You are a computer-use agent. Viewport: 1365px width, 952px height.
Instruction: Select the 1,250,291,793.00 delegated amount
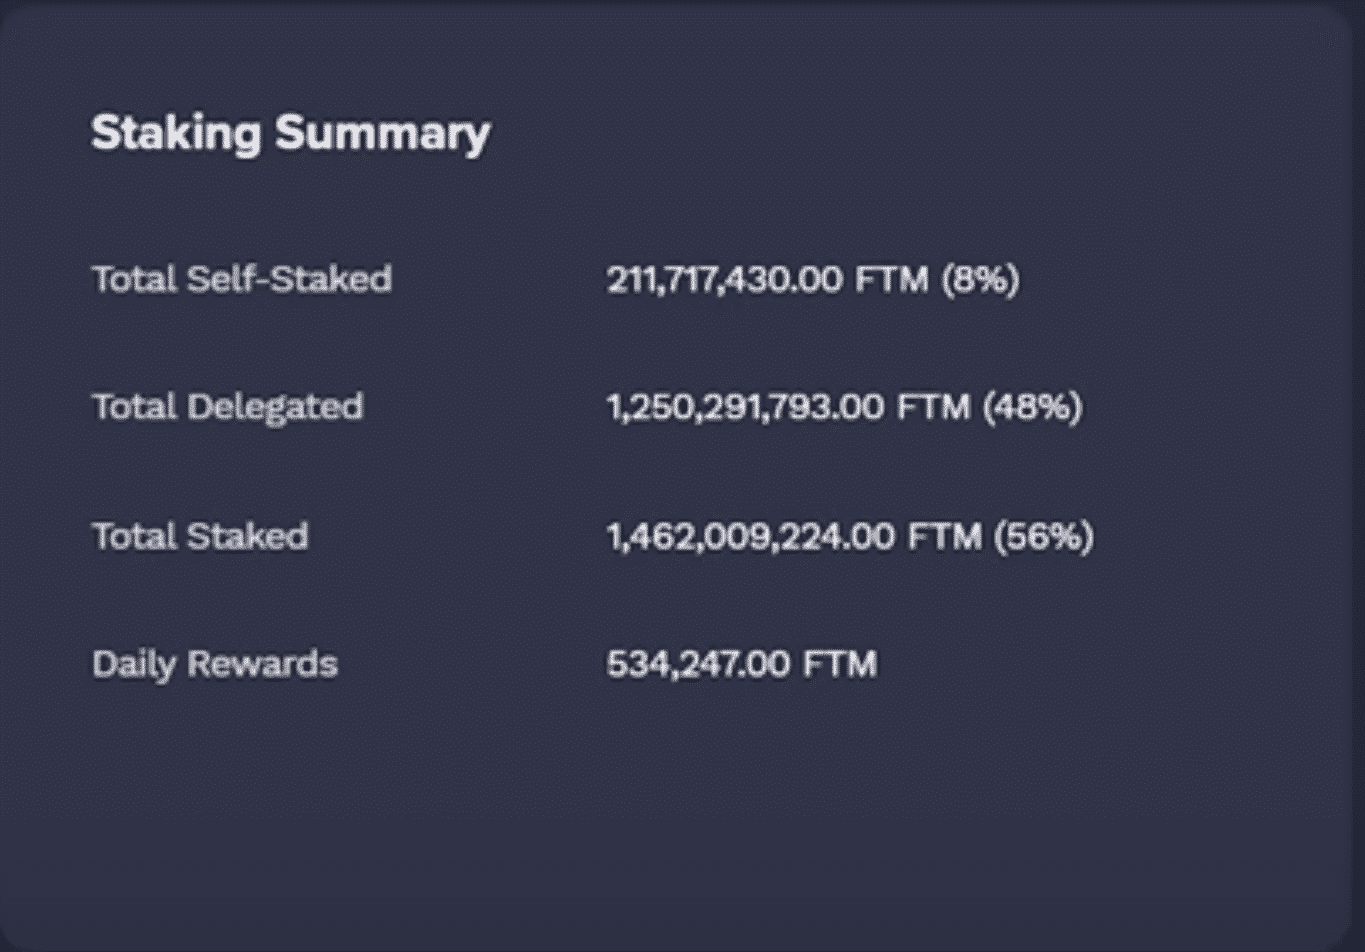point(745,407)
